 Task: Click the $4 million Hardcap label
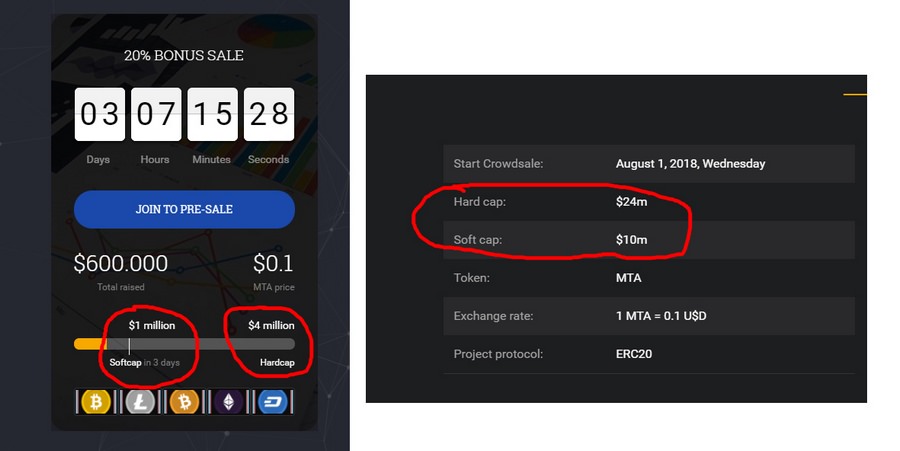pos(271,325)
